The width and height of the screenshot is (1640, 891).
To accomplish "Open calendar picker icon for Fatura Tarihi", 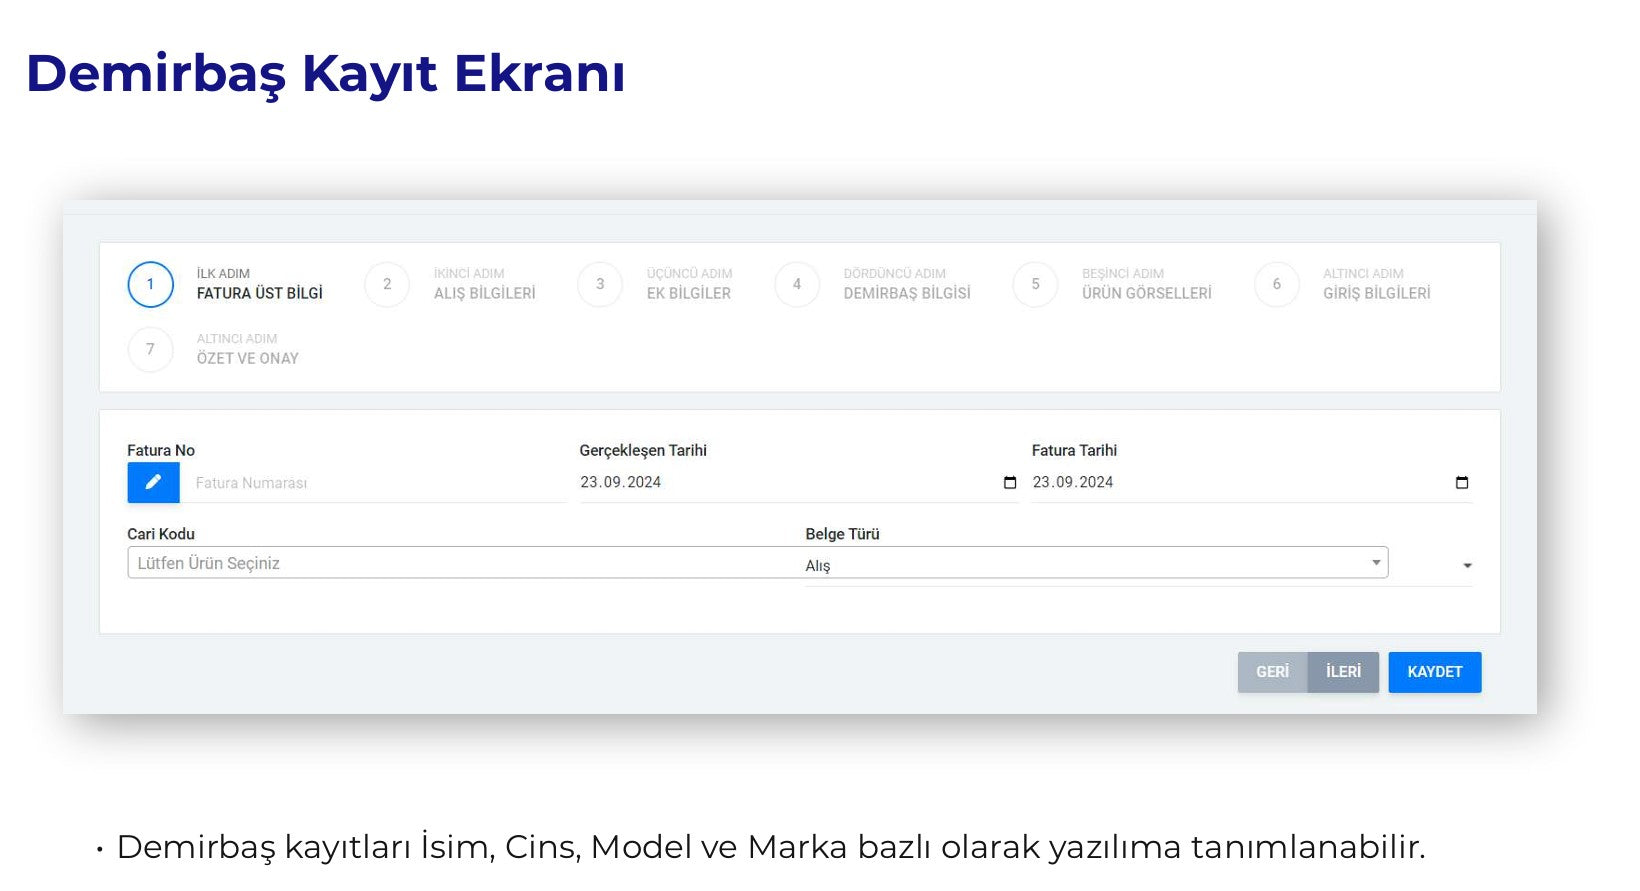I will 1462,483.
